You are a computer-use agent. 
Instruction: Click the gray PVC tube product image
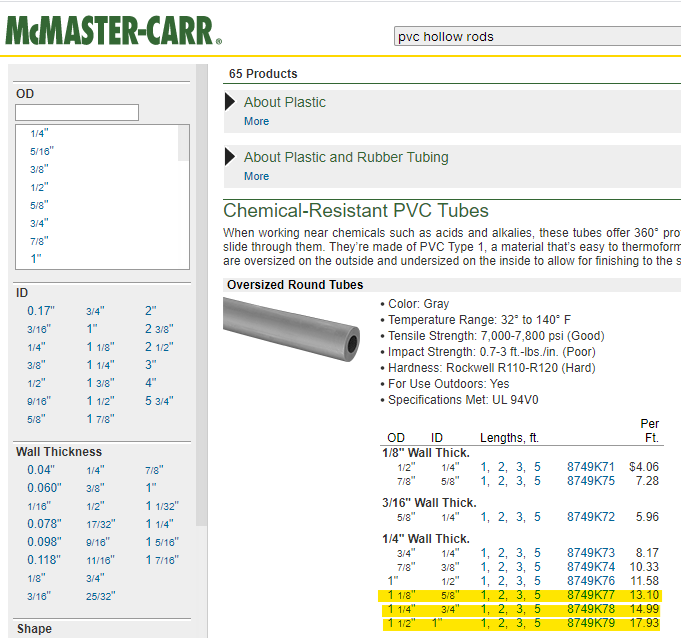(x=291, y=329)
